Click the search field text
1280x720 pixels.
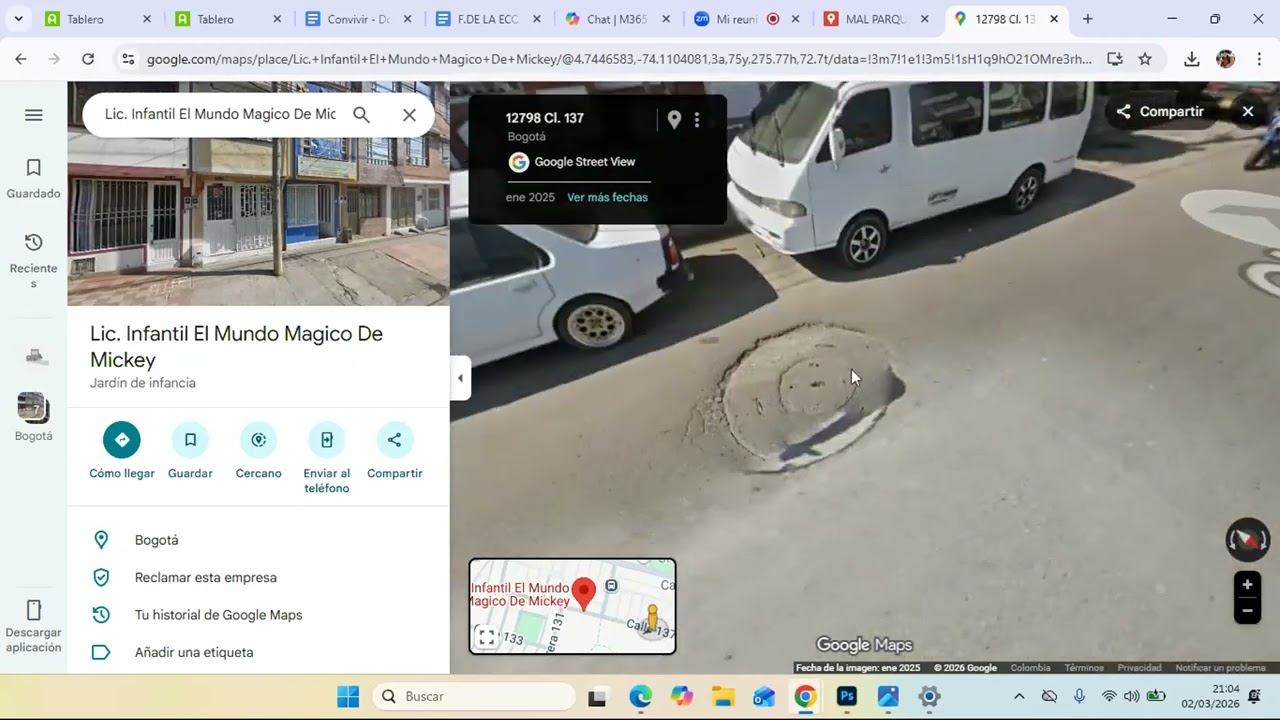(220, 114)
